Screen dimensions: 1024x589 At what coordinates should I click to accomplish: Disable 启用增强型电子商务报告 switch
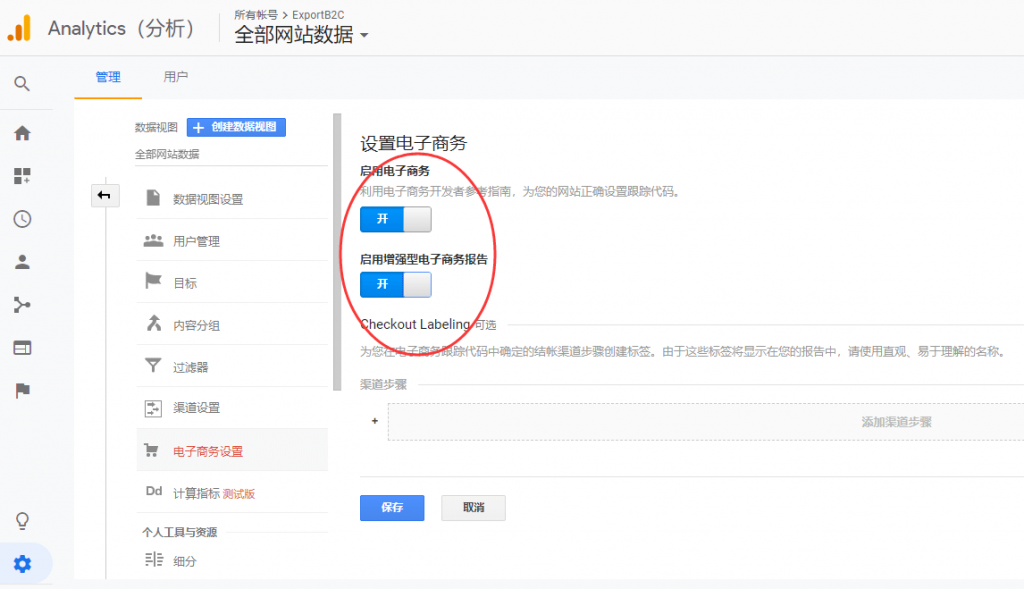point(395,284)
